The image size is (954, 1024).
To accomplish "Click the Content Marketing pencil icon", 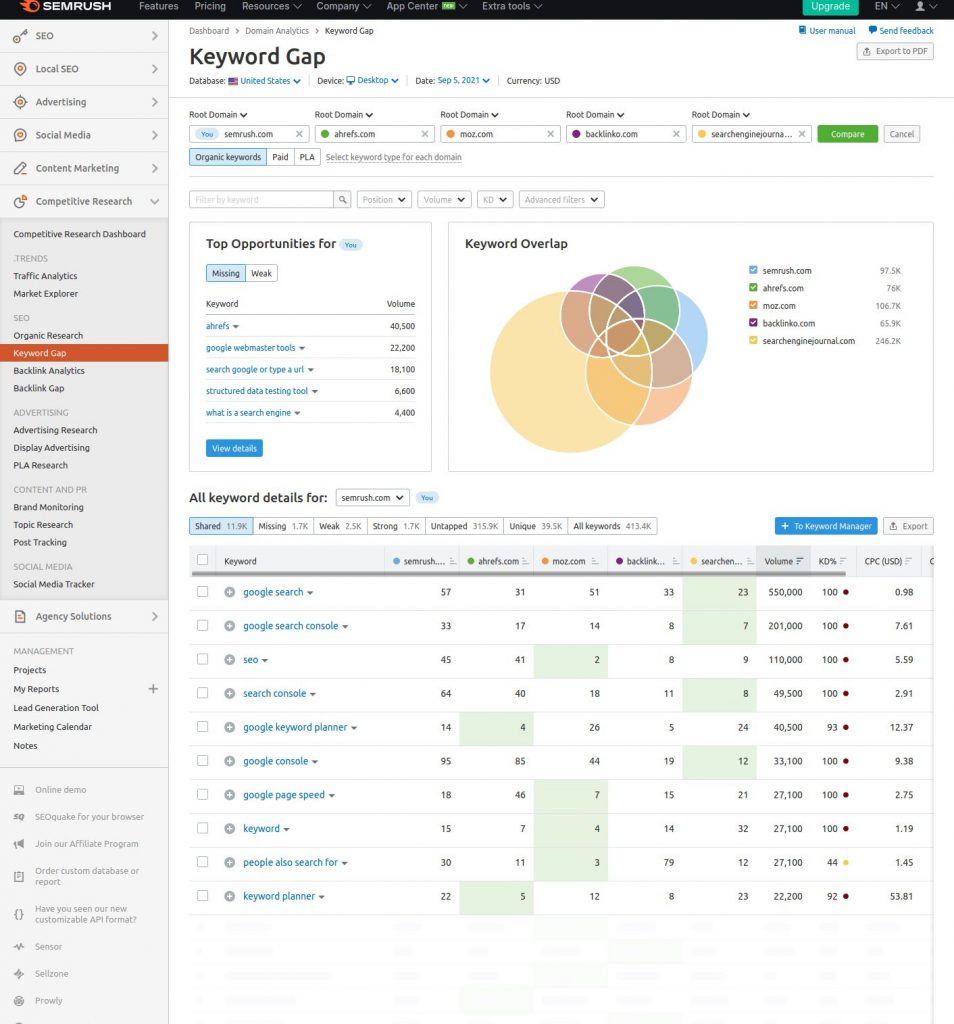I will click(20, 168).
